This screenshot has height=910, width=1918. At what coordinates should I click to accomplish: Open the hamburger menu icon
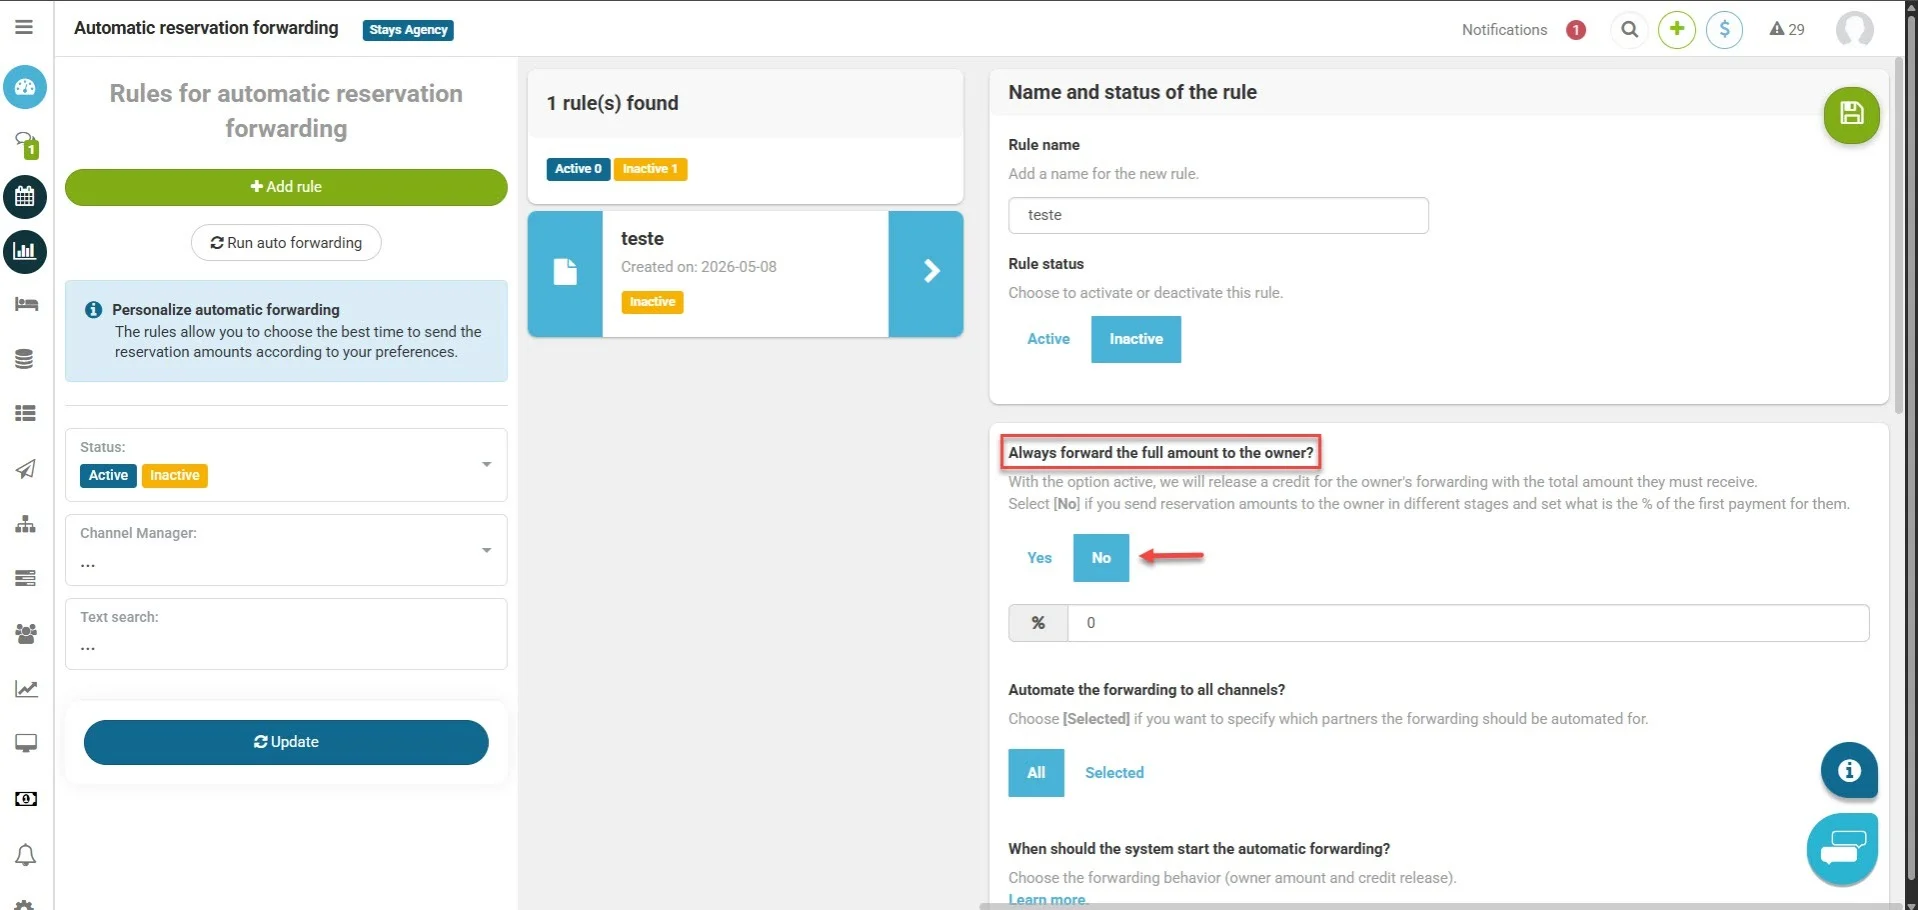pos(24,27)
